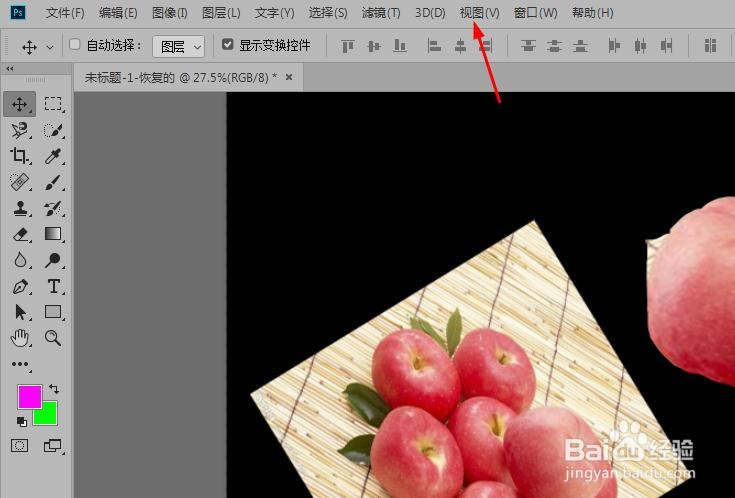Select the Blur tool
The width and height of the screenshot is (735, 498).
(x=20, y=260)
